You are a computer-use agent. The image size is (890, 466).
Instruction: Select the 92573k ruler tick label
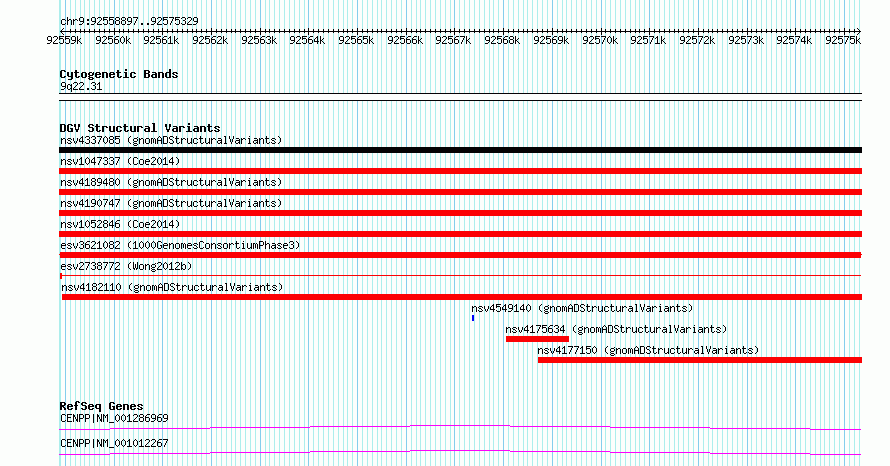tap(745, 40)
